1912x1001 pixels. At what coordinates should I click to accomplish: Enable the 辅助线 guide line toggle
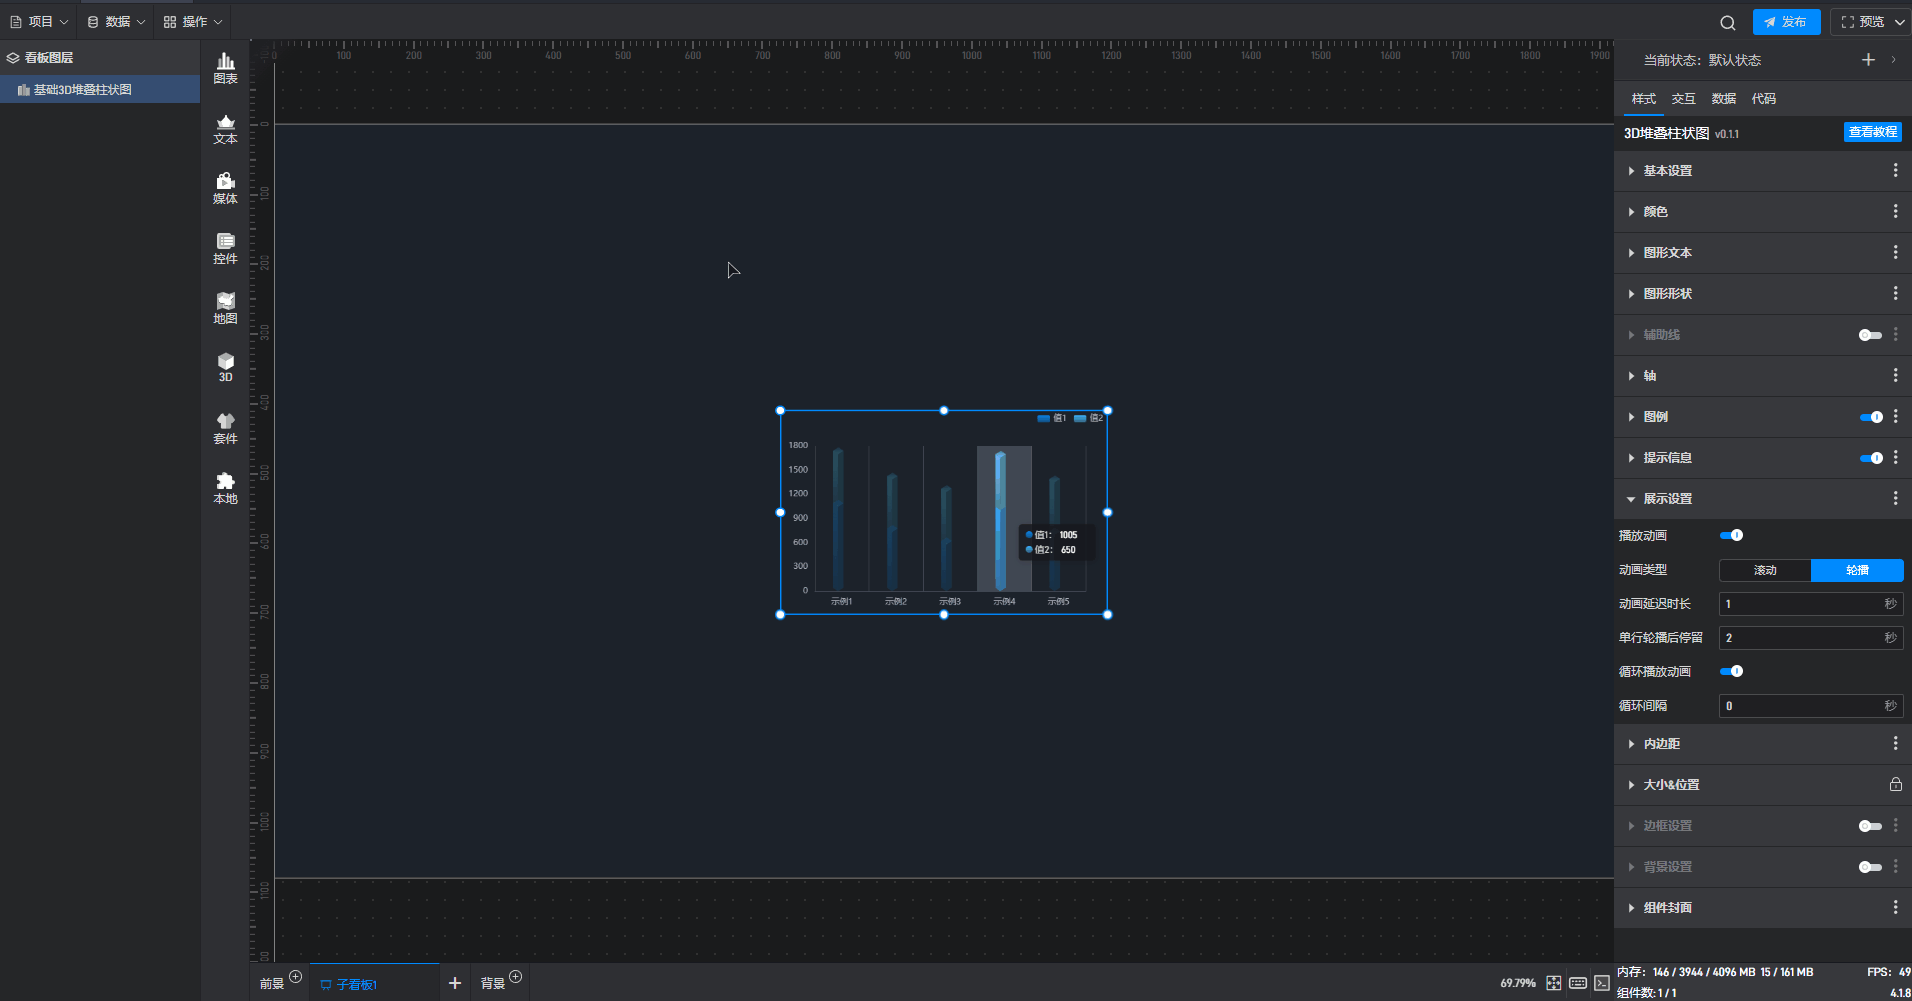pos(1870,335)
